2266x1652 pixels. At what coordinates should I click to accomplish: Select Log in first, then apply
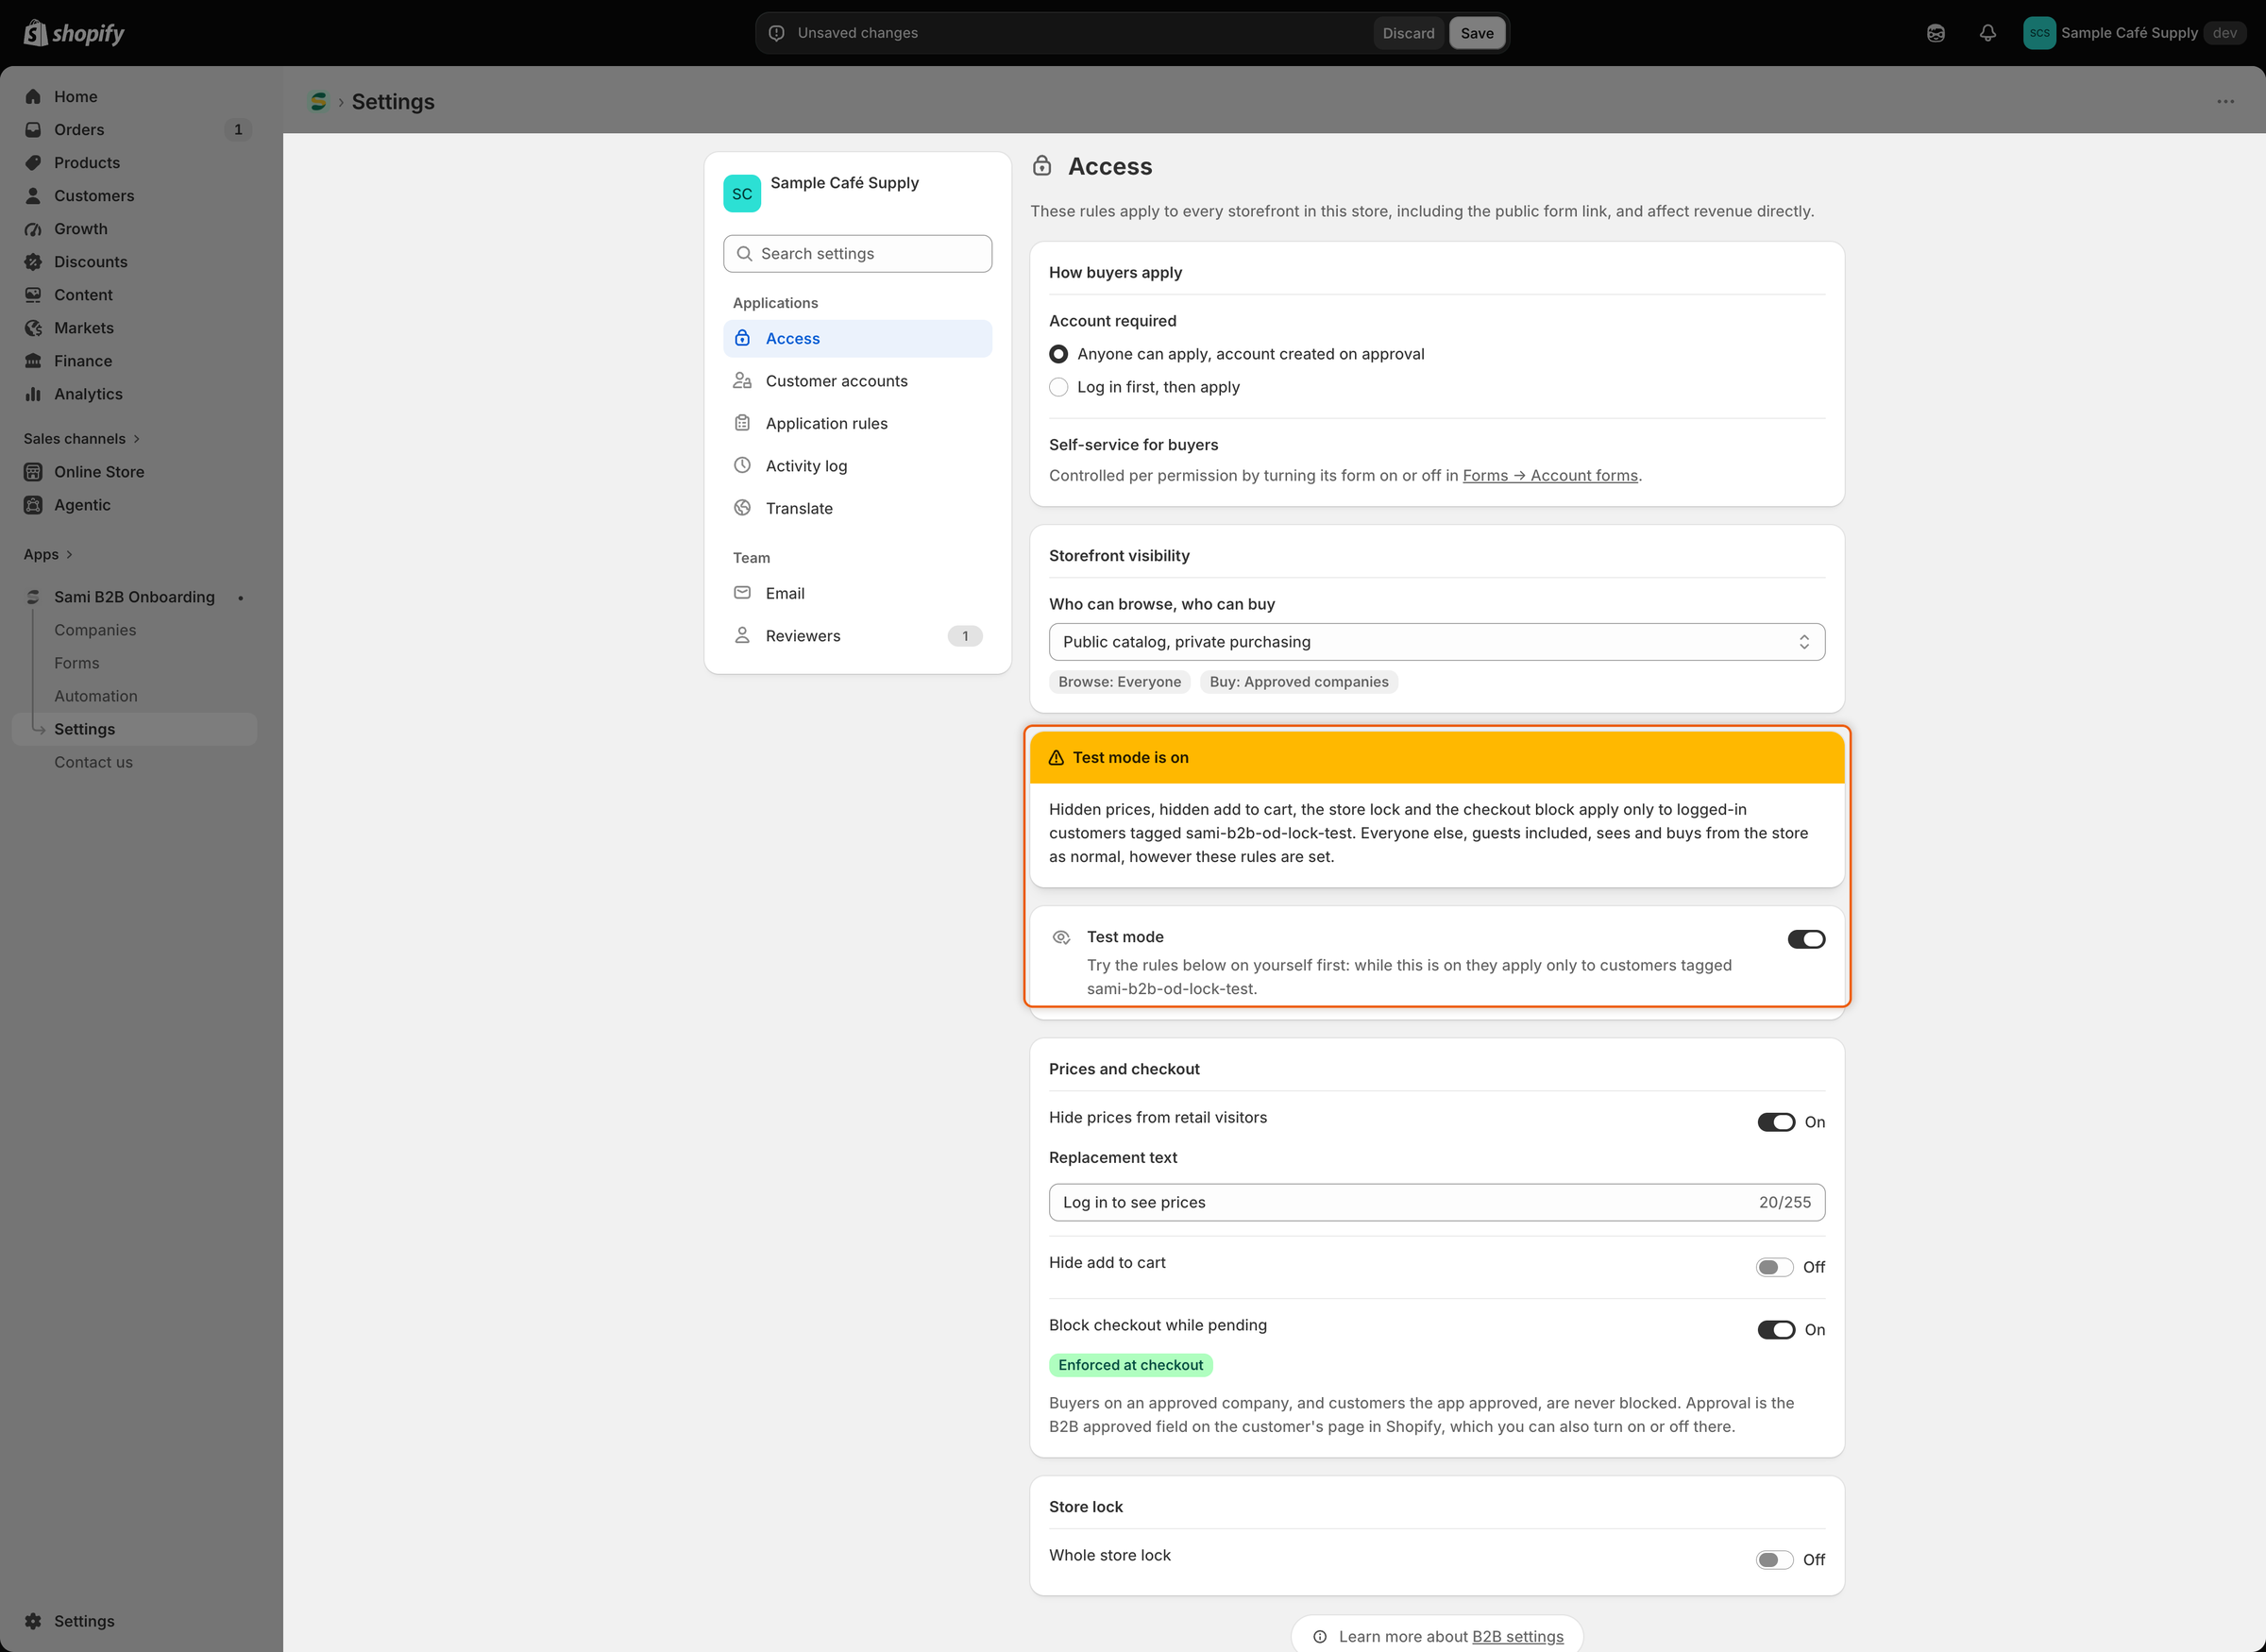point(1058,387)
